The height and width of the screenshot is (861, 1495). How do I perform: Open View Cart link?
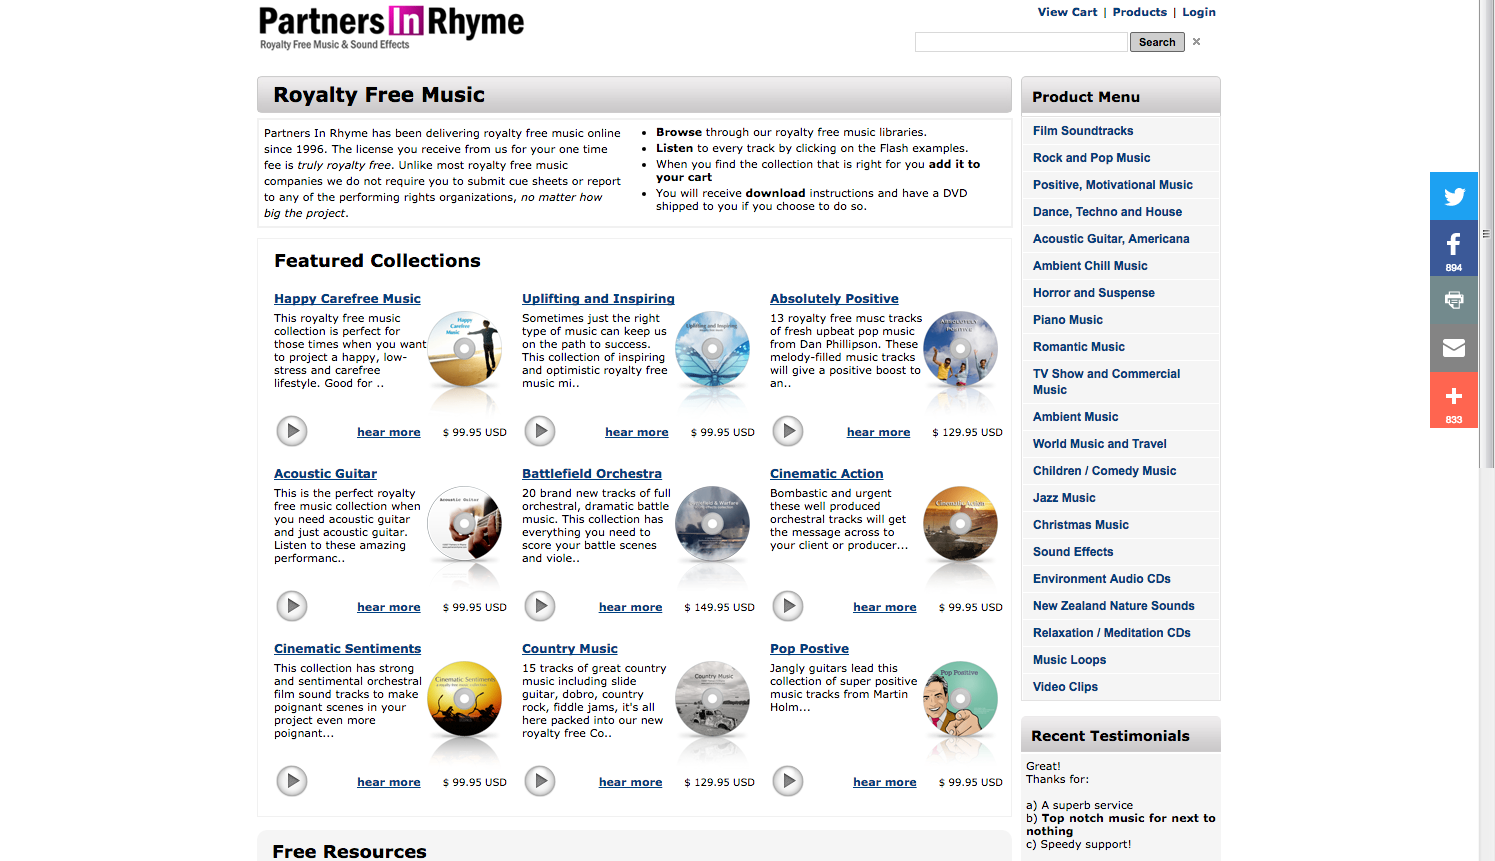click(1067, 12)
